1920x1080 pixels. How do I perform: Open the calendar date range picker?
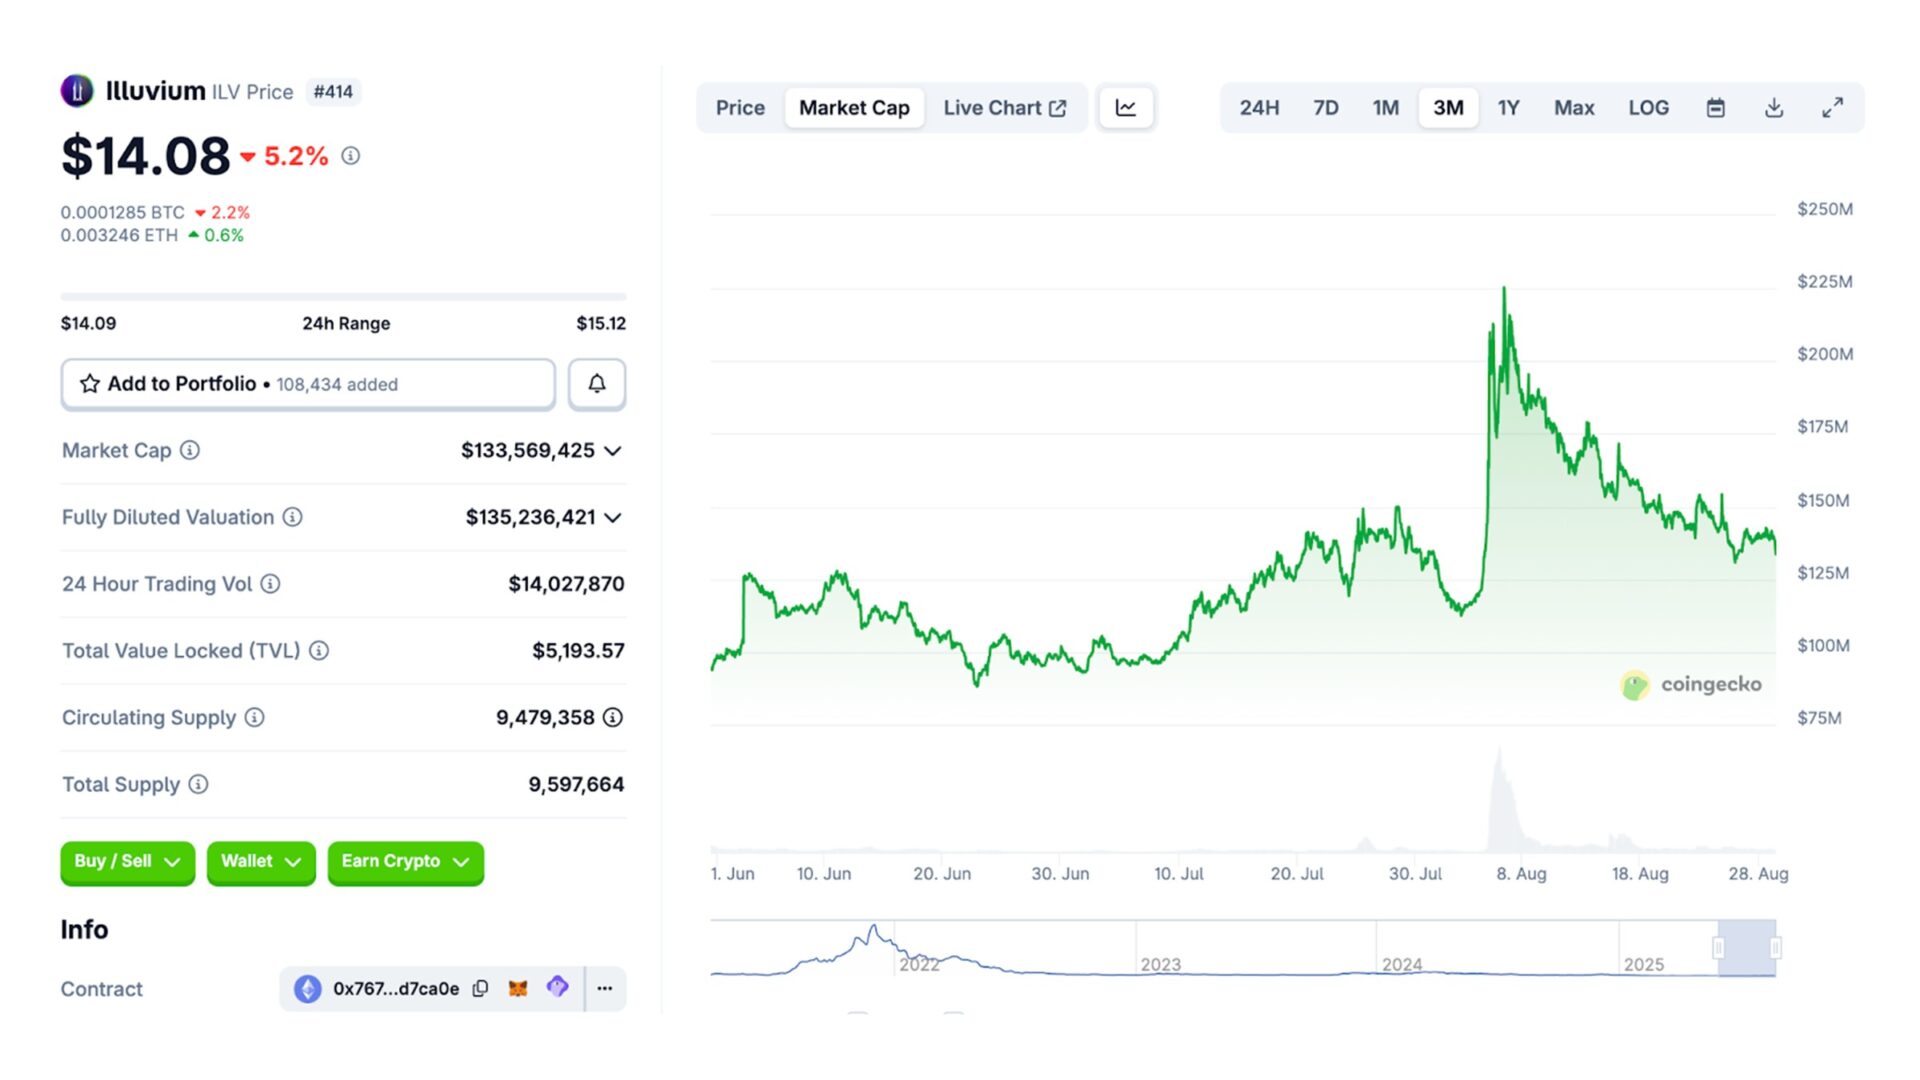[1716, 108]
